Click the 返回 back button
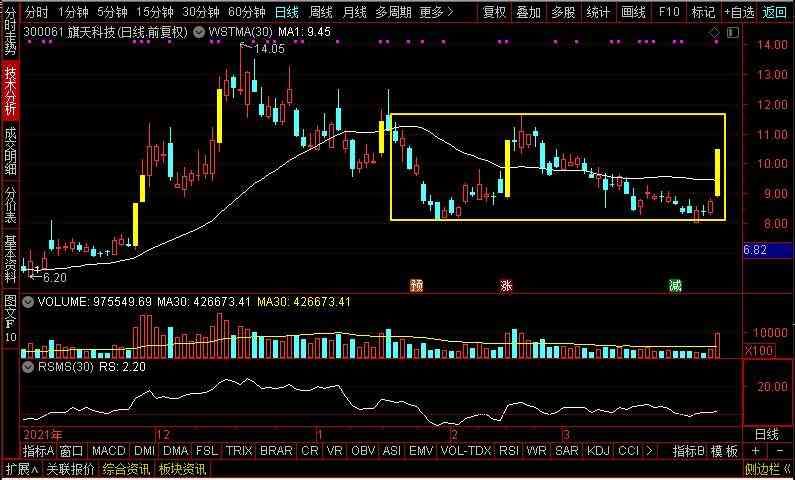 [x=774, y=12]
